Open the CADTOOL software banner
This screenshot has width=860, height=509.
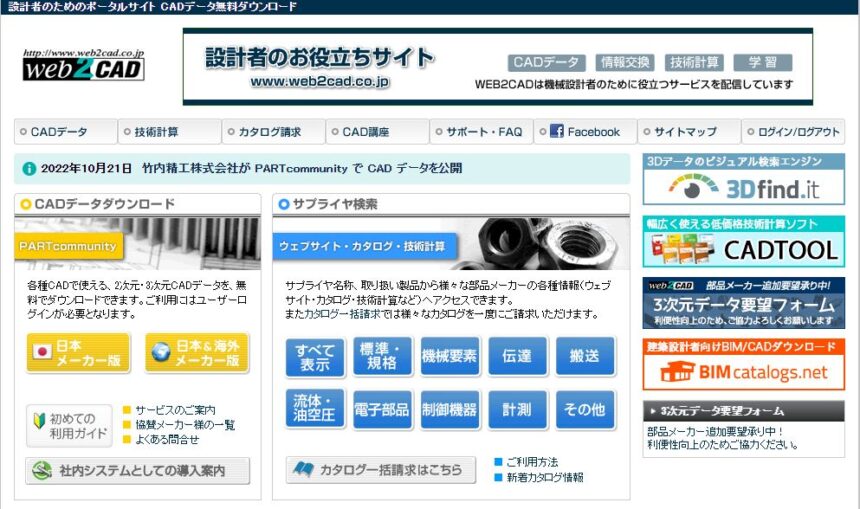tap(744, 242)
